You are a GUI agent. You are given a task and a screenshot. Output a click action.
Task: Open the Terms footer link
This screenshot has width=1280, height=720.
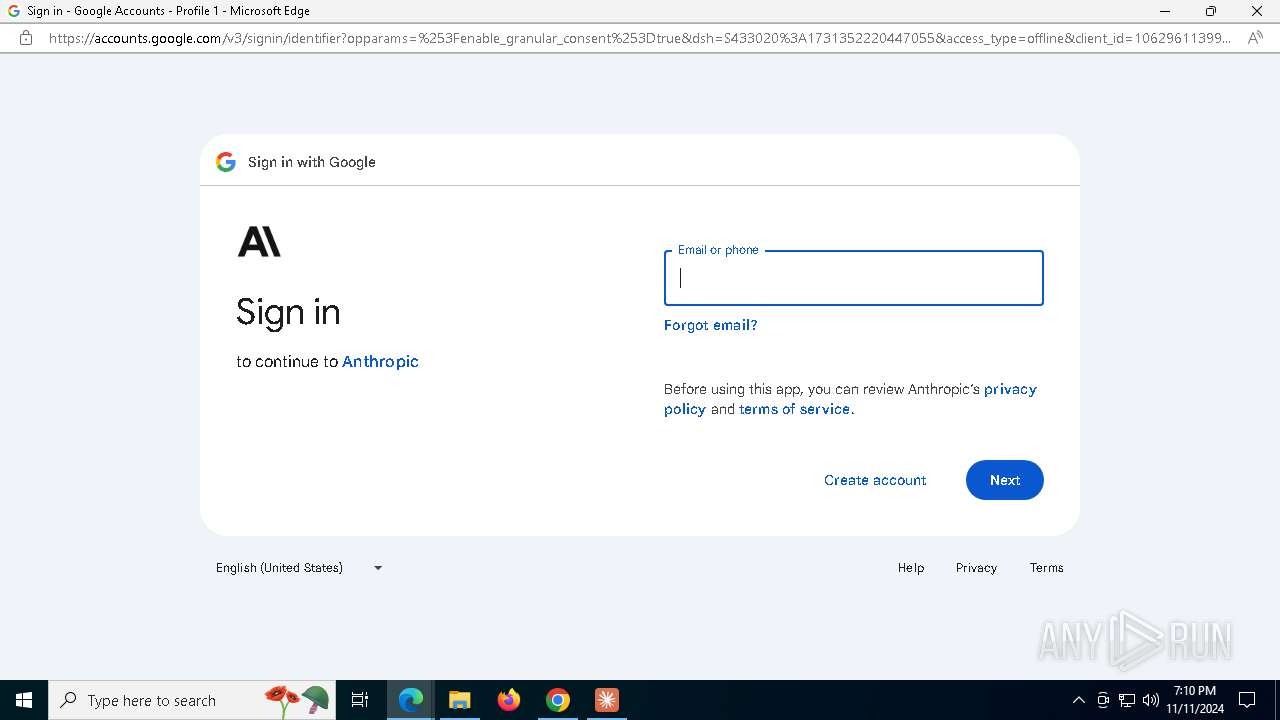(x=1046, y=567)
